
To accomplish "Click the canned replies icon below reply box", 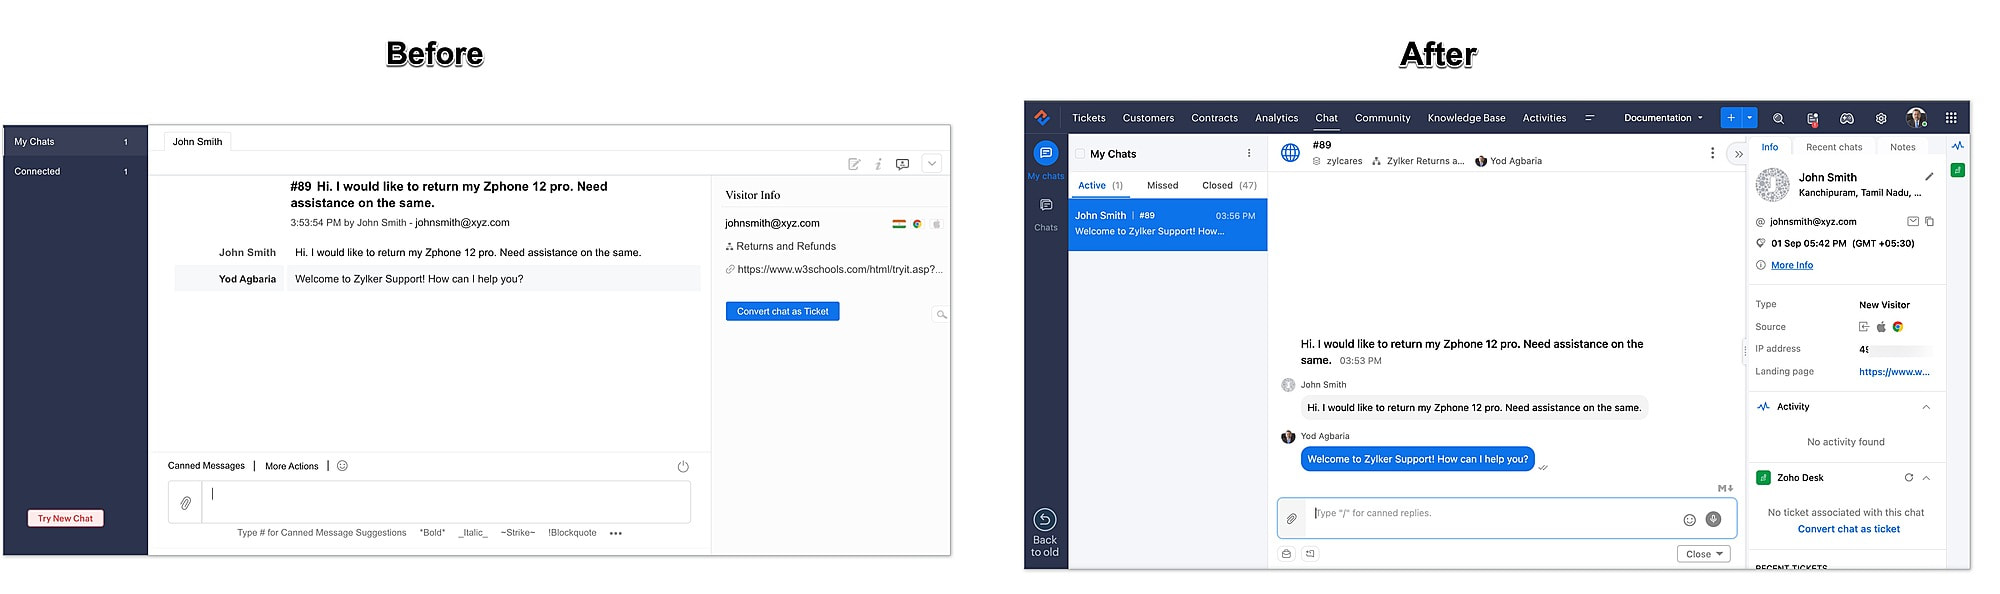I will click(x=1287, y=554).
